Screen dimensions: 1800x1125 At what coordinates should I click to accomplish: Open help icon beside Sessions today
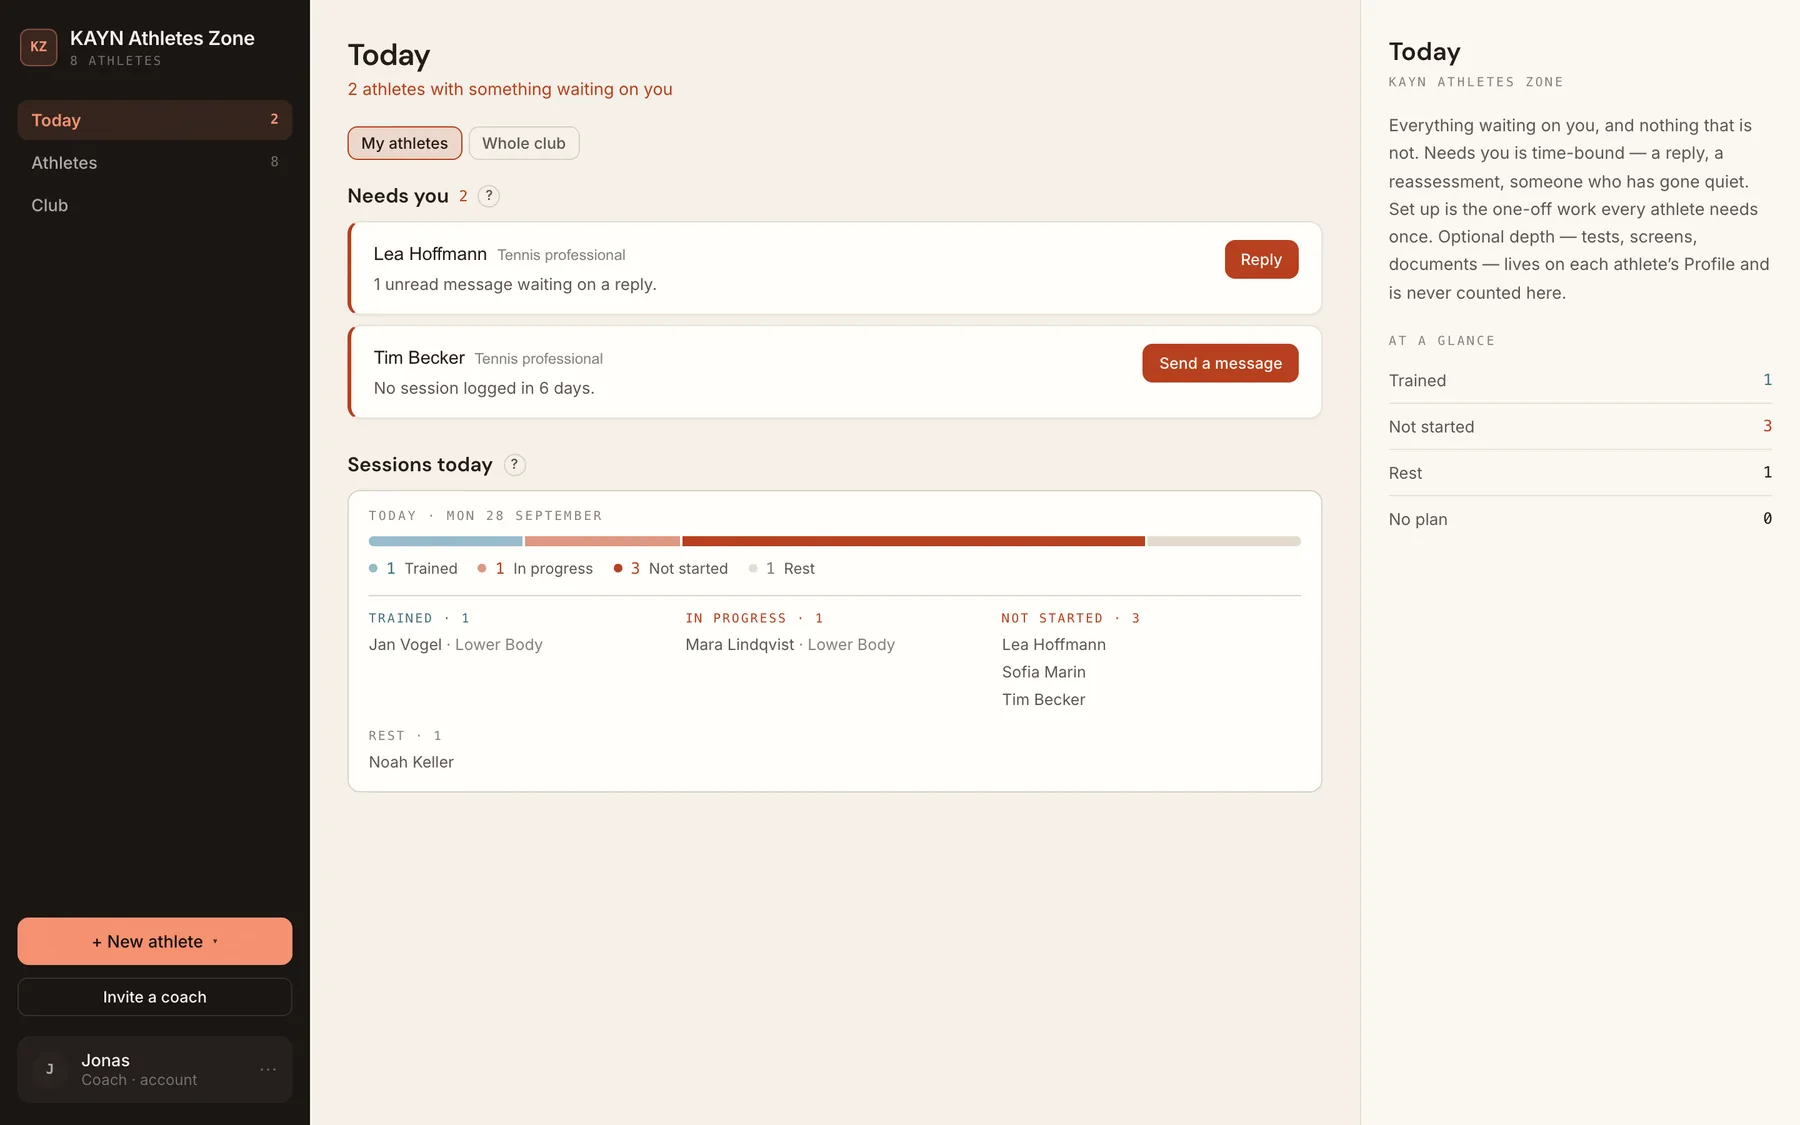coord(514,465)
